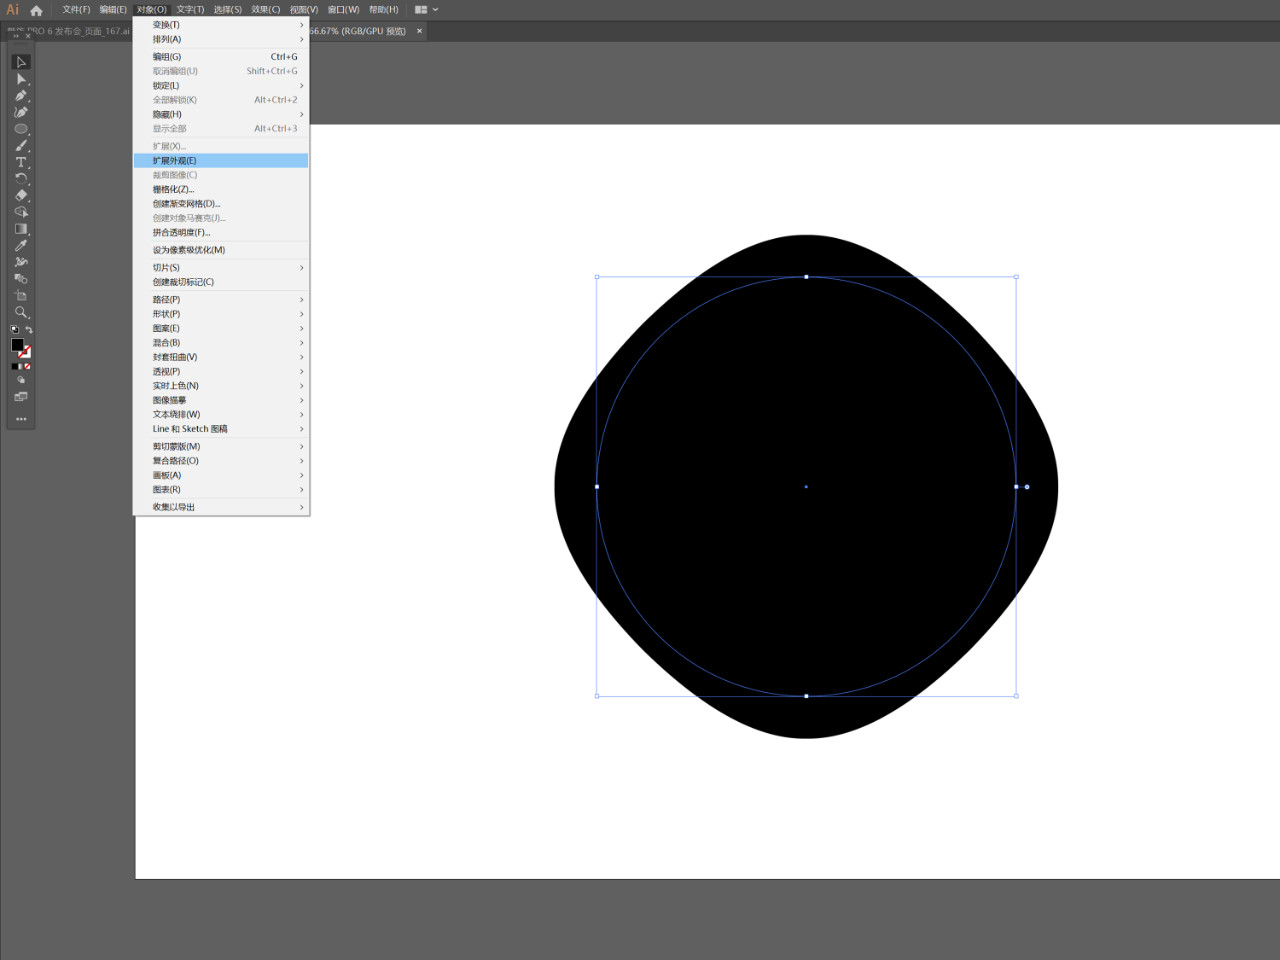Select the Type tool
Screen dimensions: 1280x960
21,162
